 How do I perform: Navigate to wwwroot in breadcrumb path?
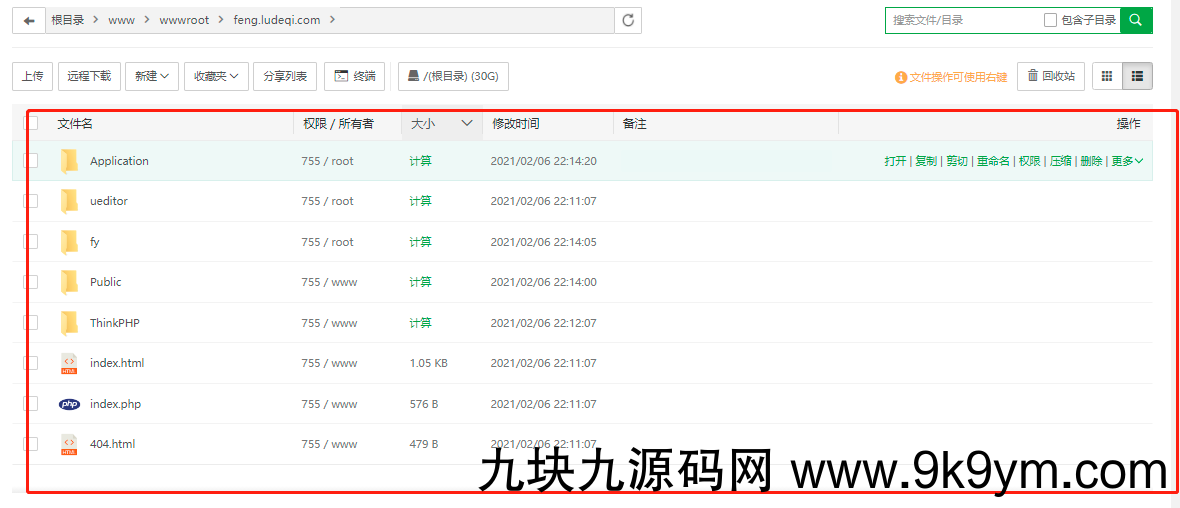184,20
